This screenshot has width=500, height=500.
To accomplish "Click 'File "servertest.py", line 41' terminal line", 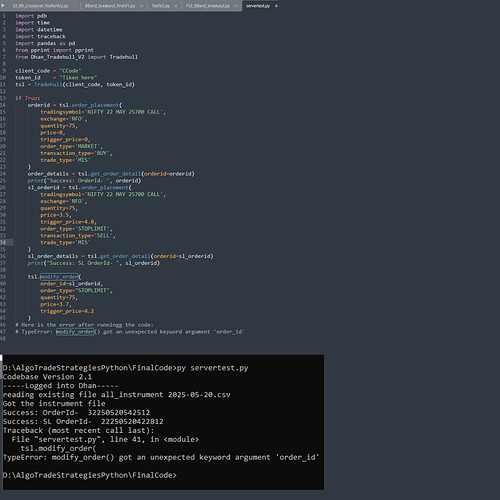I will tap(105, 439).
